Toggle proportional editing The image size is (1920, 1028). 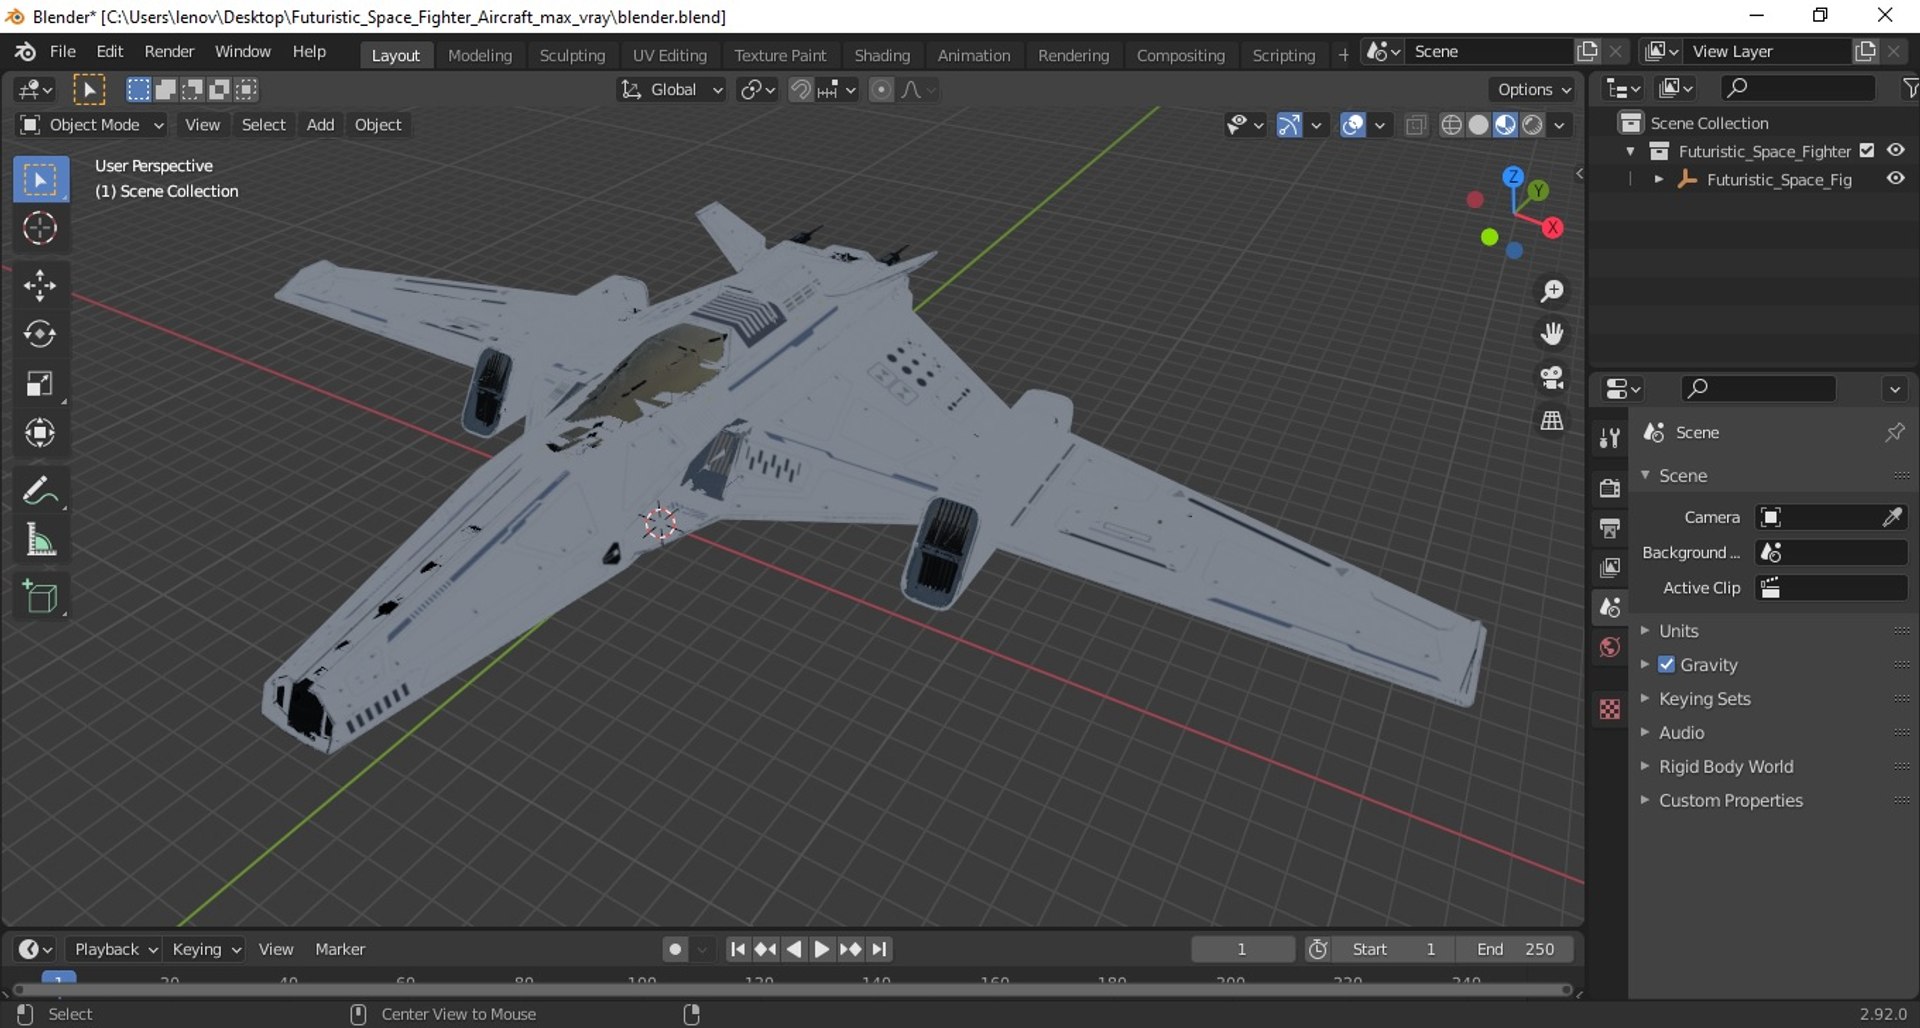[x=881, y=90]
